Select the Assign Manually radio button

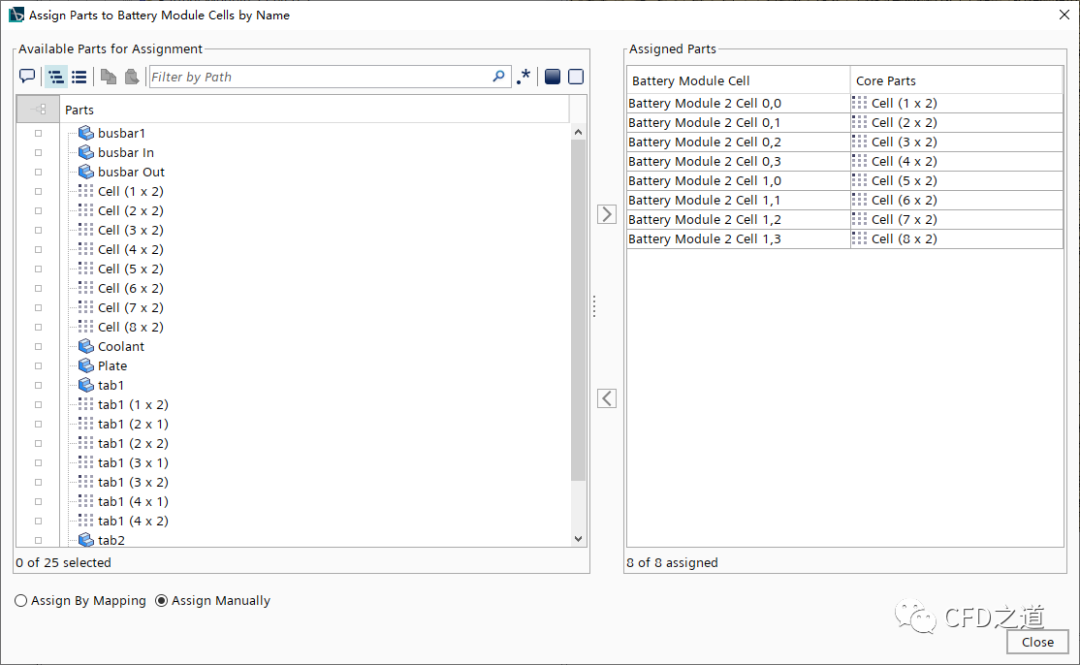[162, 601]
